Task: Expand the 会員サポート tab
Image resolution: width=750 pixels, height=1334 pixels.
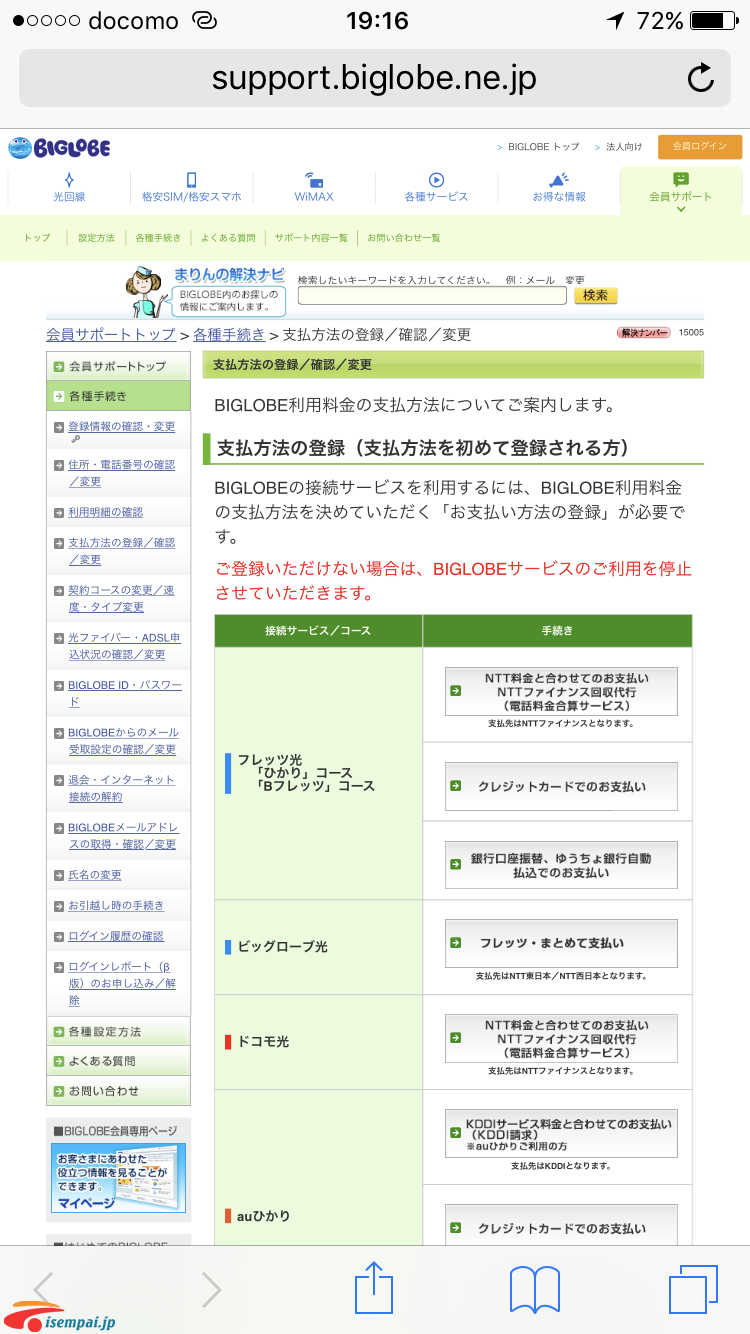Action: tap(681, 190)
